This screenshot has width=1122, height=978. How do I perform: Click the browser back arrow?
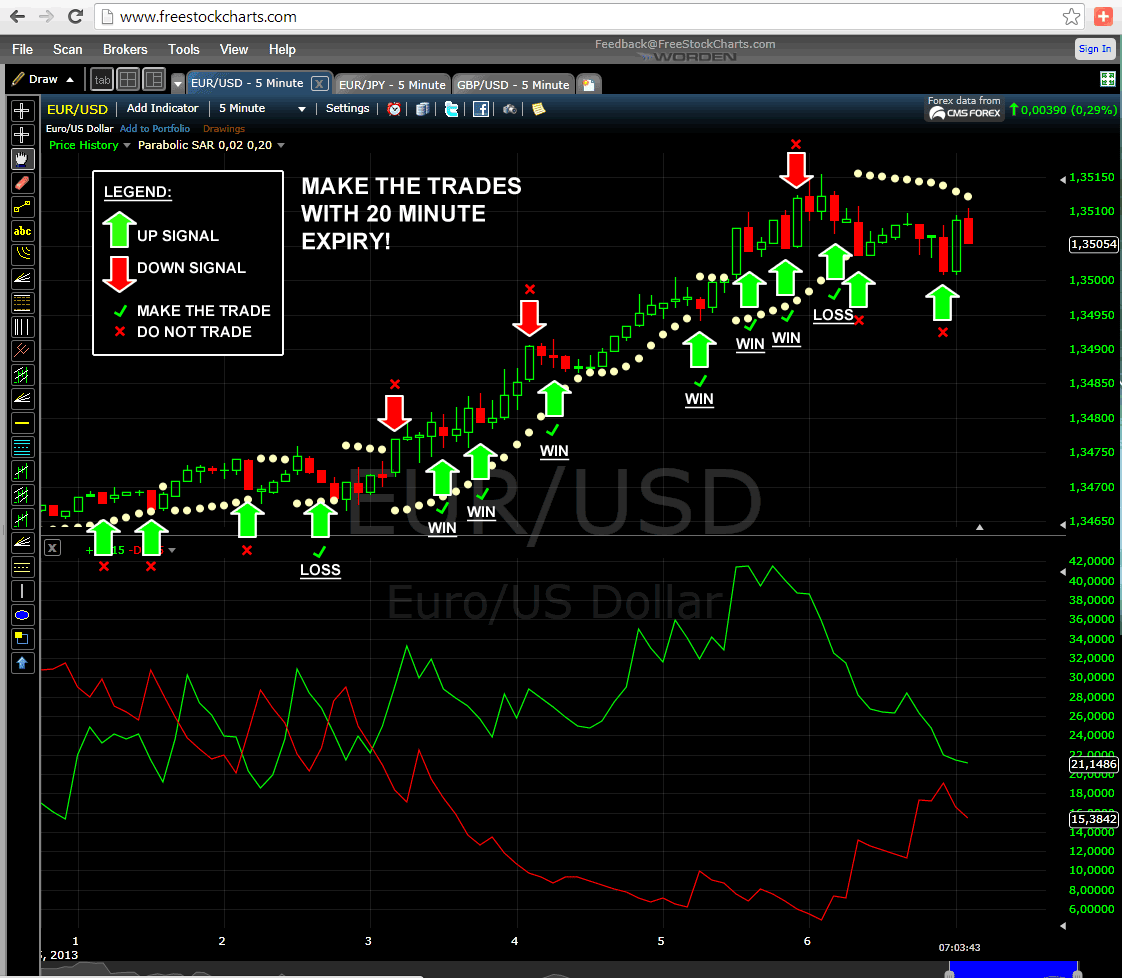[17, 16]
